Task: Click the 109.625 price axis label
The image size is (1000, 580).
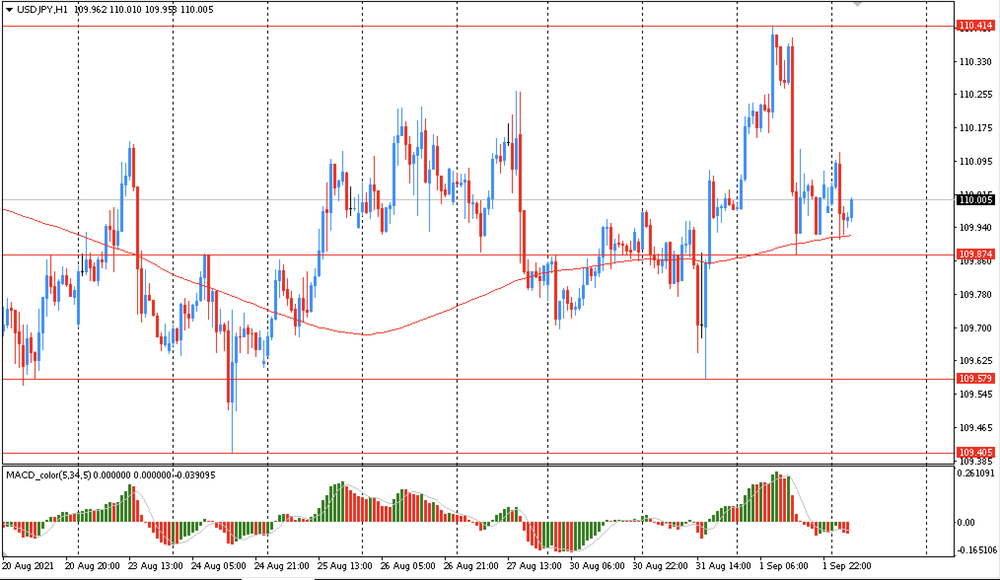Action: point(976,361)
